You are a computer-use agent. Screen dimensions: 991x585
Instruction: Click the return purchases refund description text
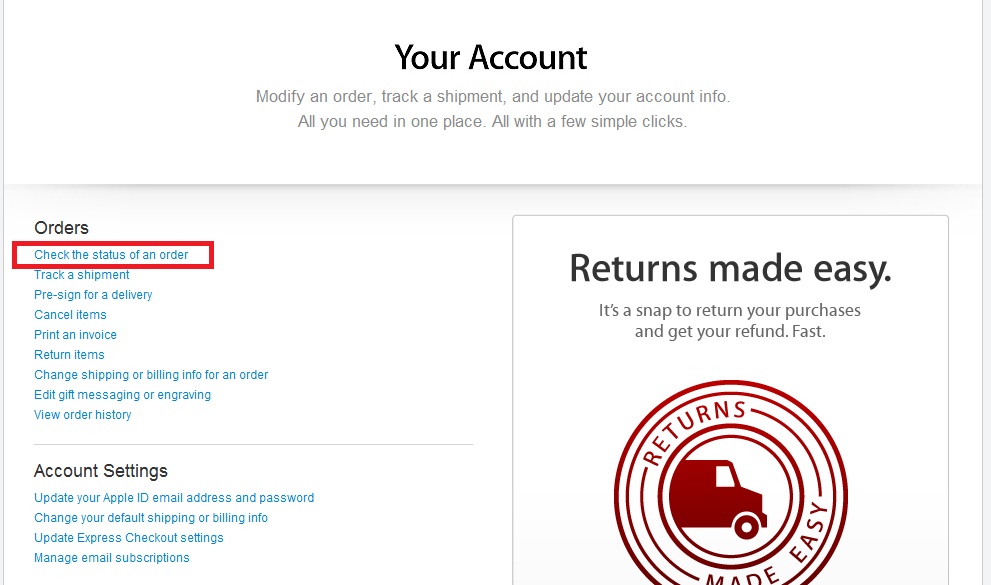[730, 321]
